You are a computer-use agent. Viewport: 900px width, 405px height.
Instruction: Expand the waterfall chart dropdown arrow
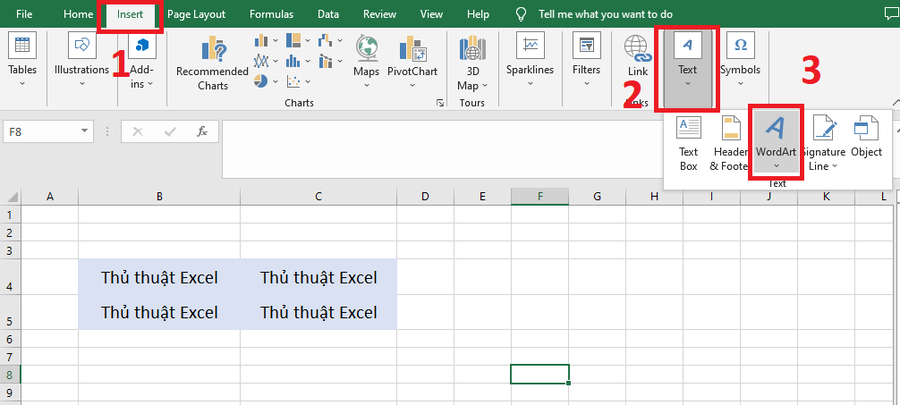[x=340, y=41]
